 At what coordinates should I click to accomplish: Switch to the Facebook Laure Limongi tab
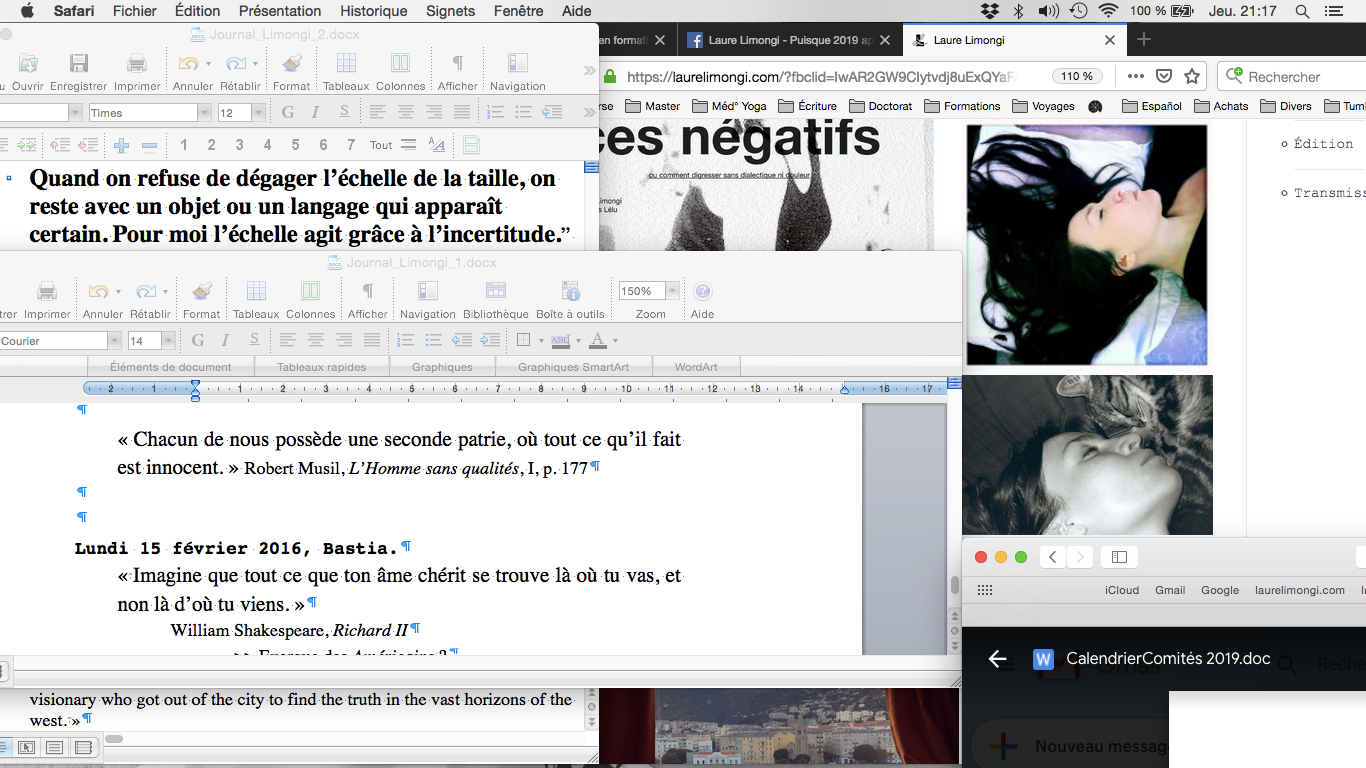tap(790, 40)
